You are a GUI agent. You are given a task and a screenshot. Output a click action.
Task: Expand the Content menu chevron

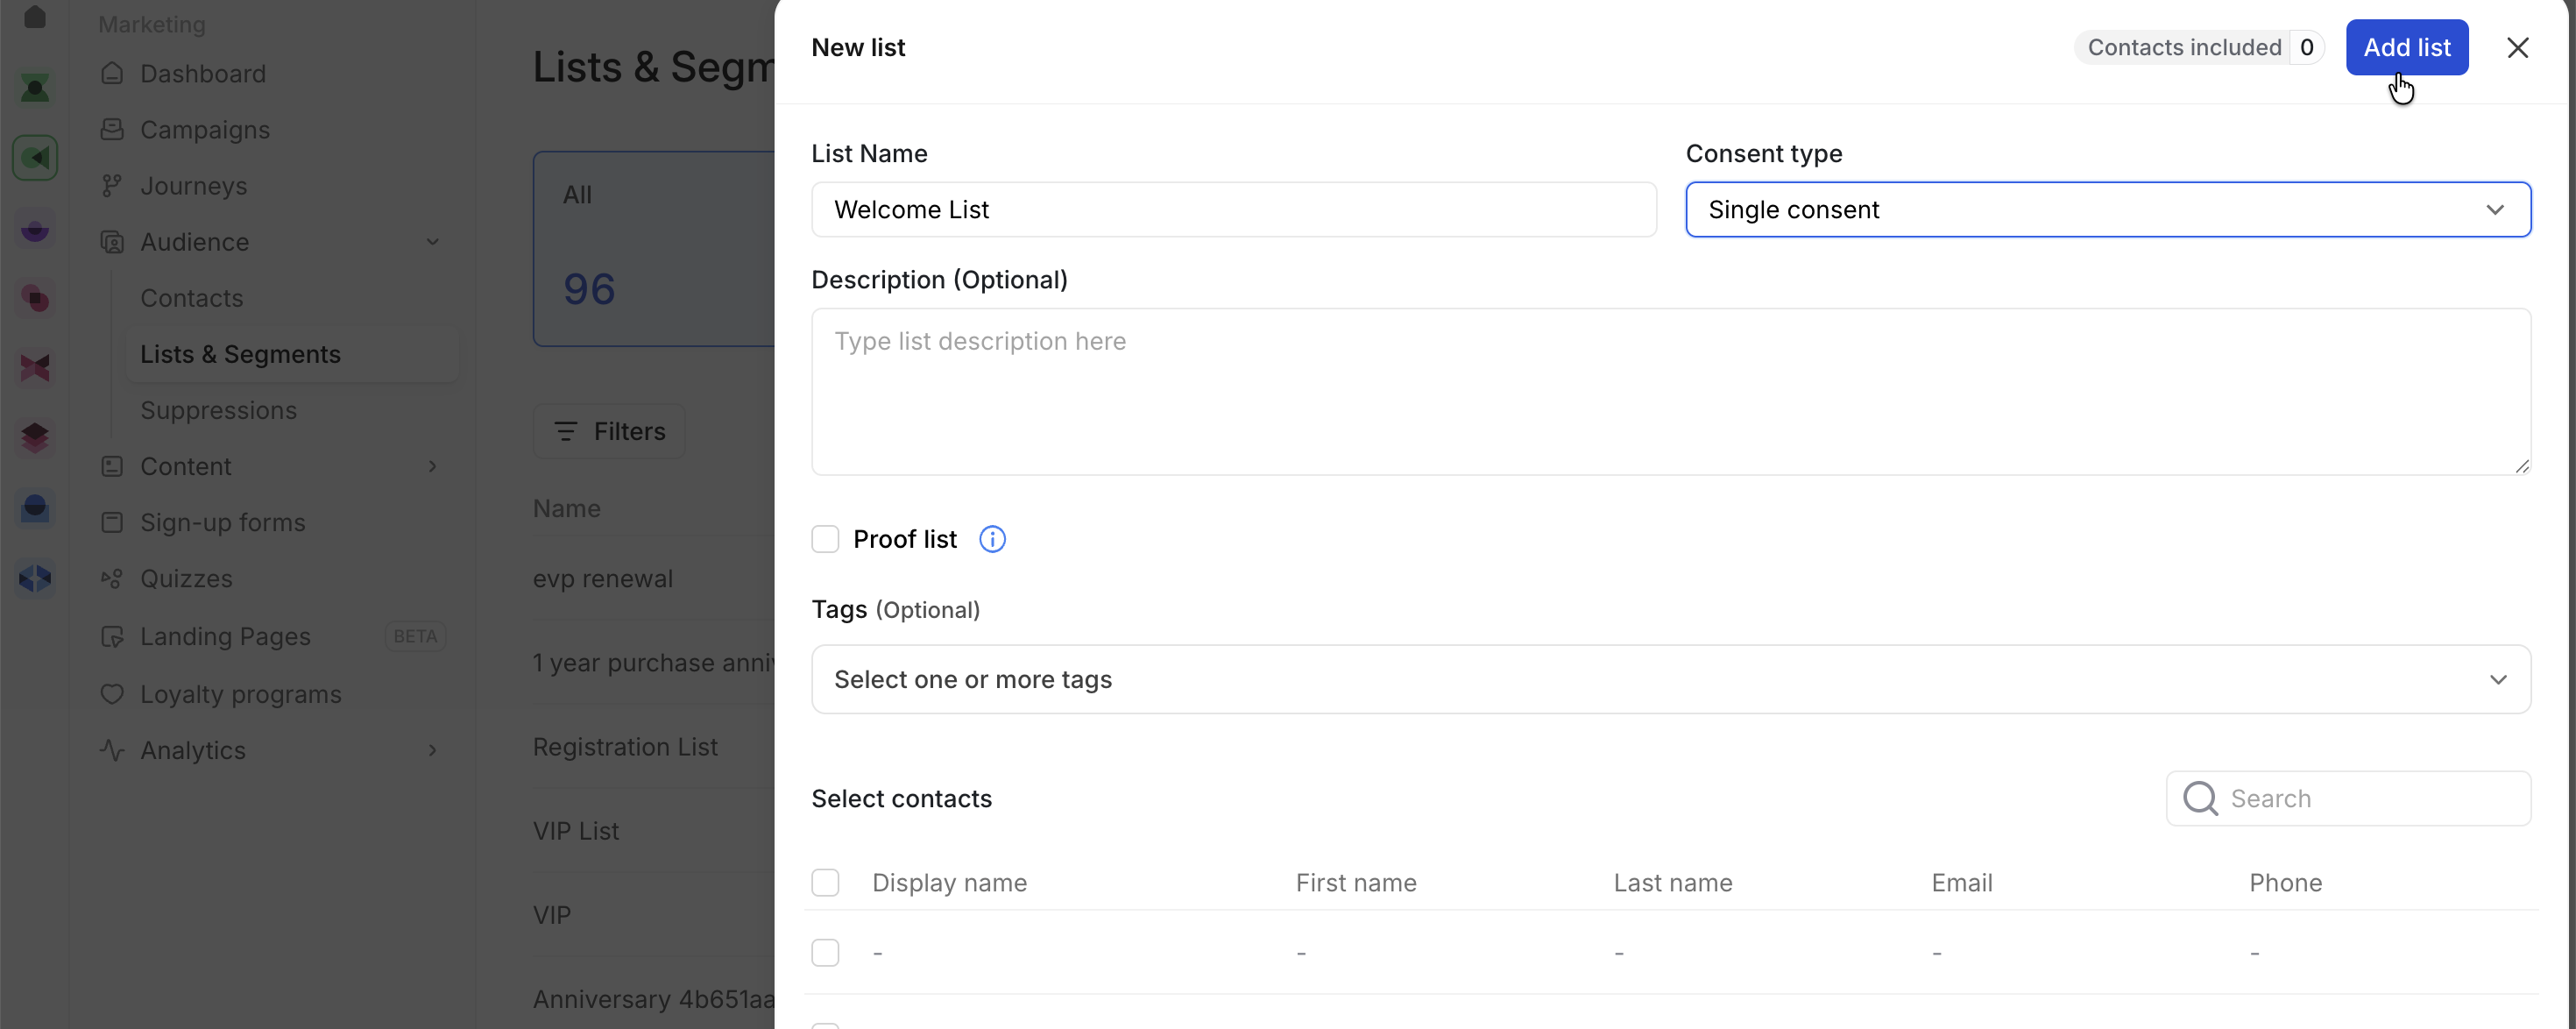tap(432, 467)
